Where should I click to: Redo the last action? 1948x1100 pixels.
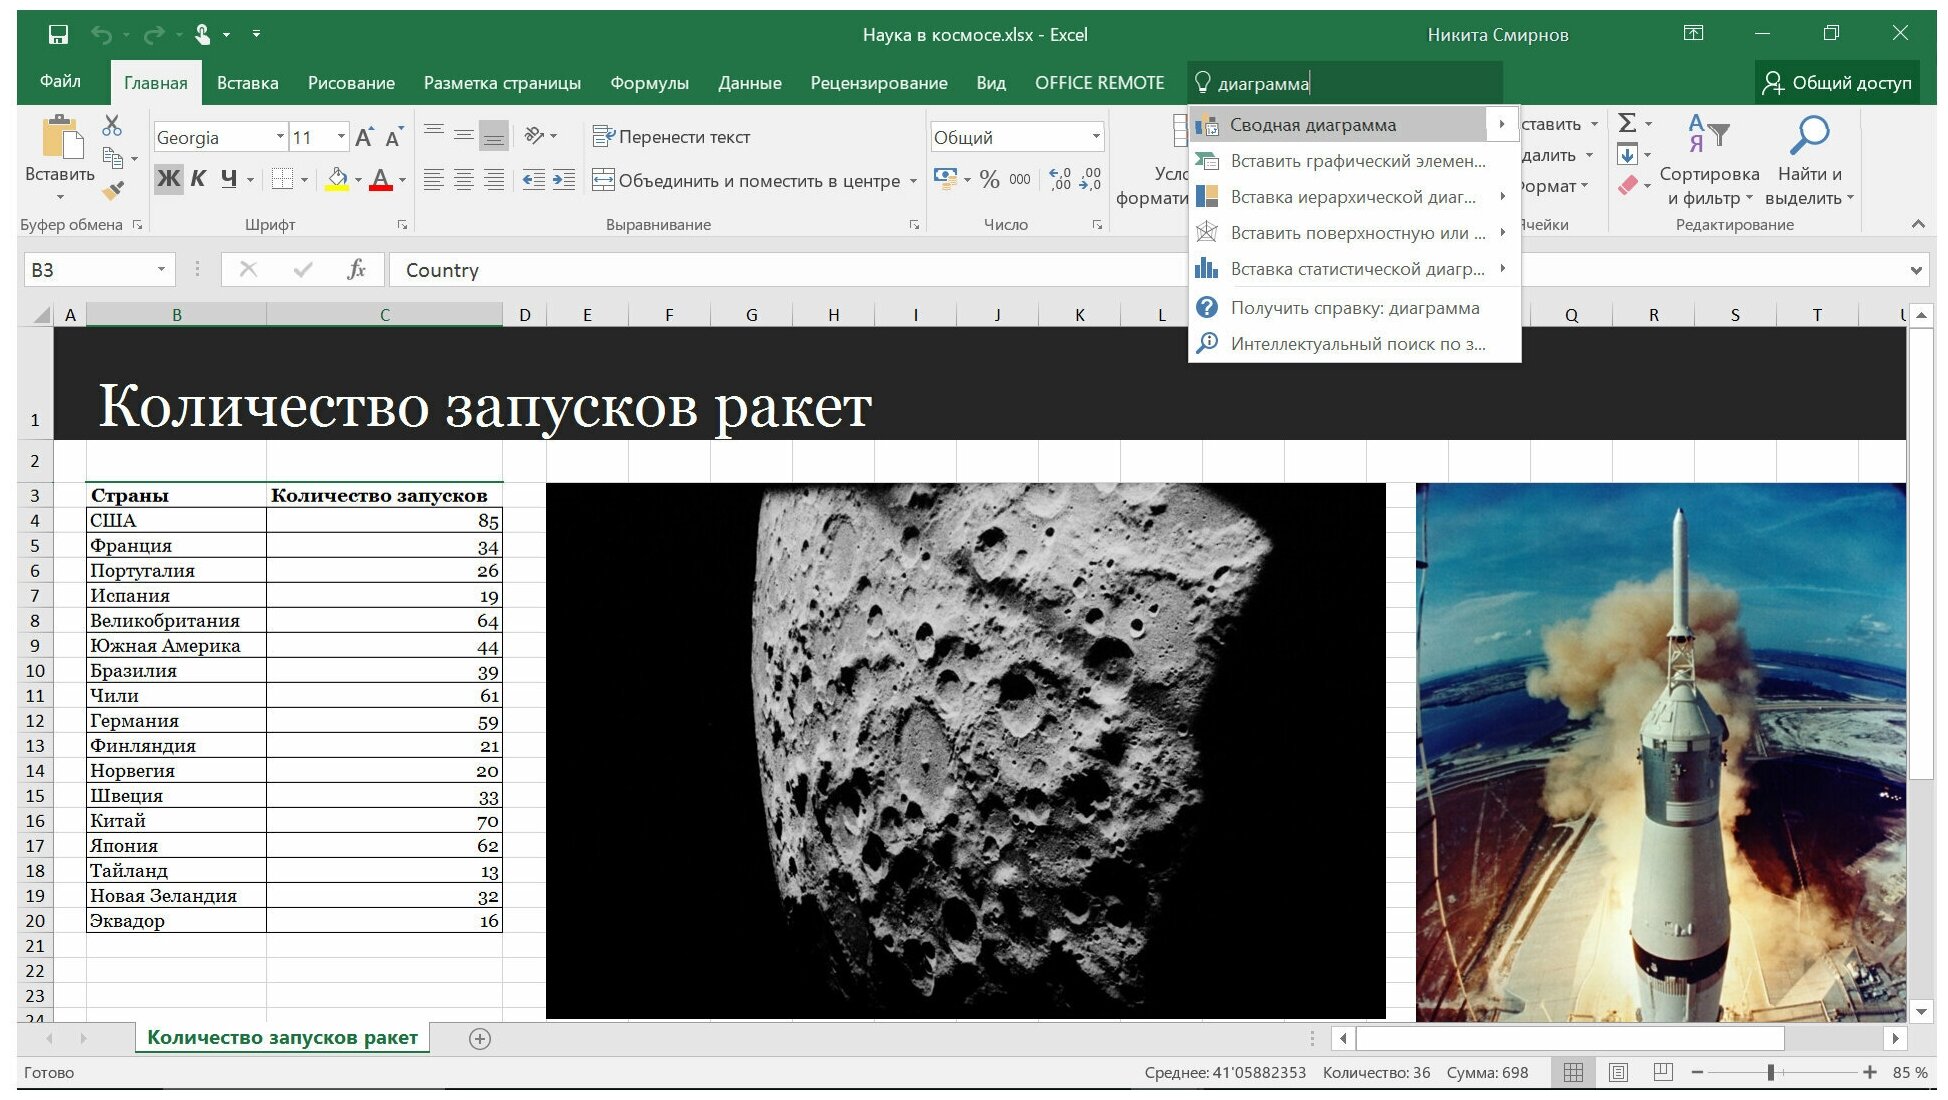153,35
